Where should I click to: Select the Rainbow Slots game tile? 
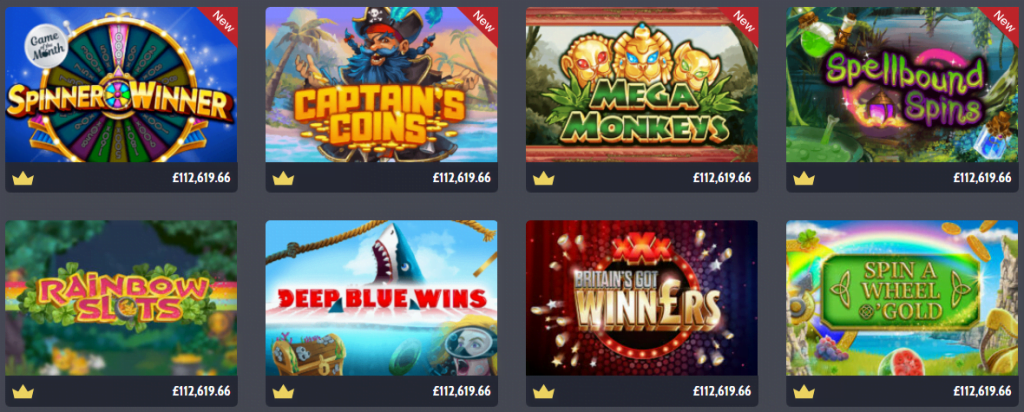click(x=121, y=298)
